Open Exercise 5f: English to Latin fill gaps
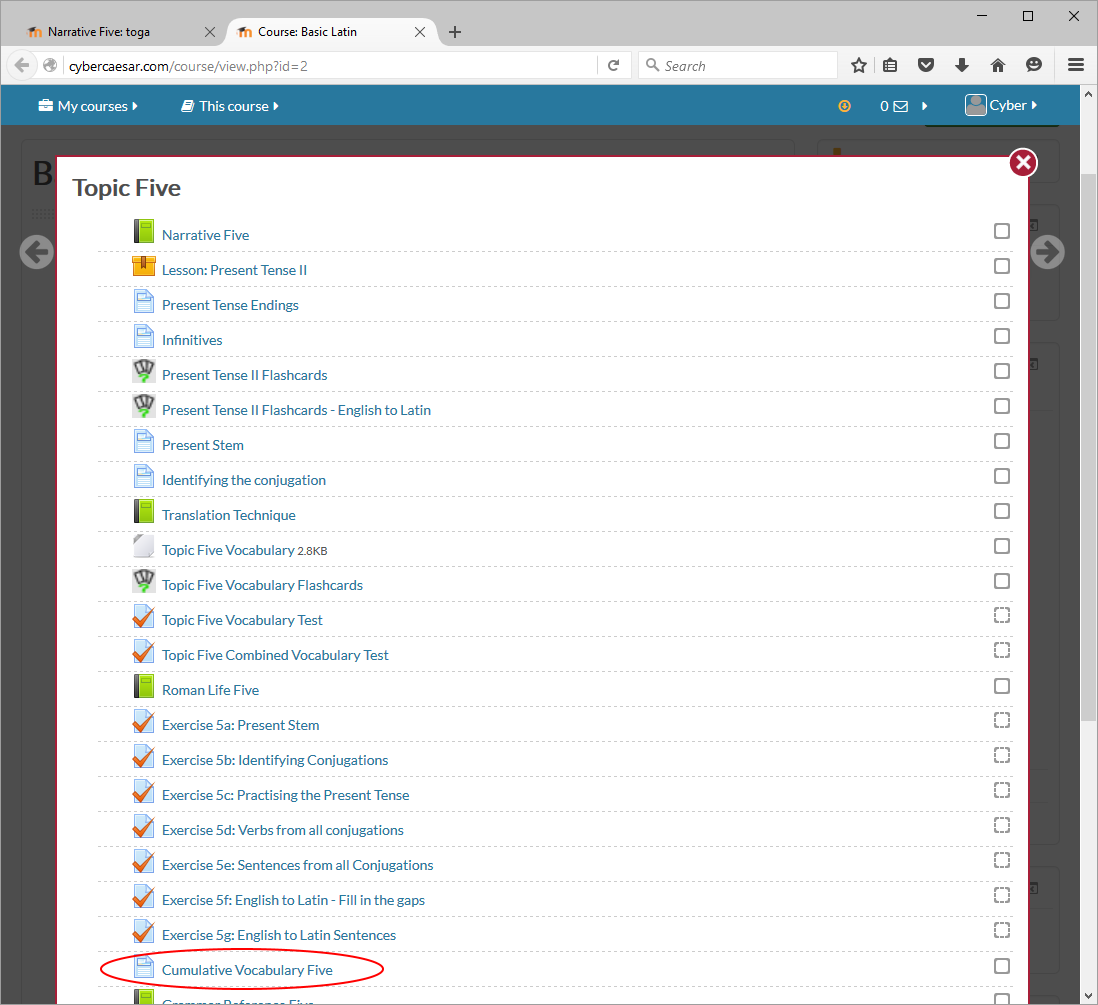This screenshot has height=1005, width=1098. (x=293, y=901)
